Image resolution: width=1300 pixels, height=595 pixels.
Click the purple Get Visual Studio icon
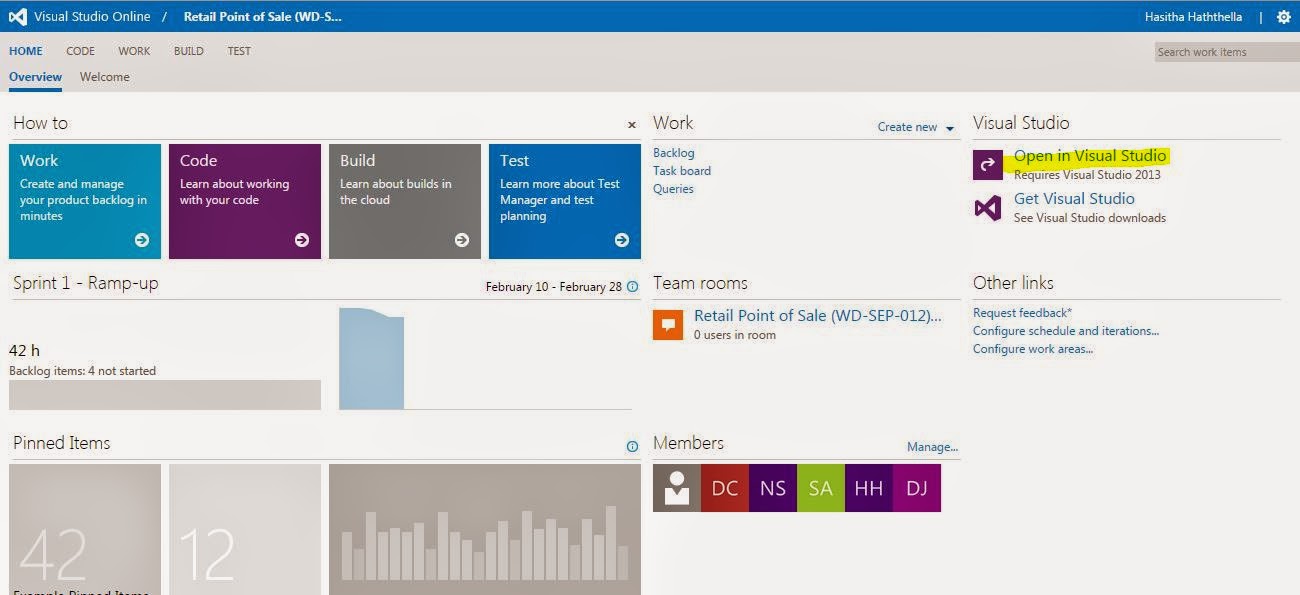(986, 205)
